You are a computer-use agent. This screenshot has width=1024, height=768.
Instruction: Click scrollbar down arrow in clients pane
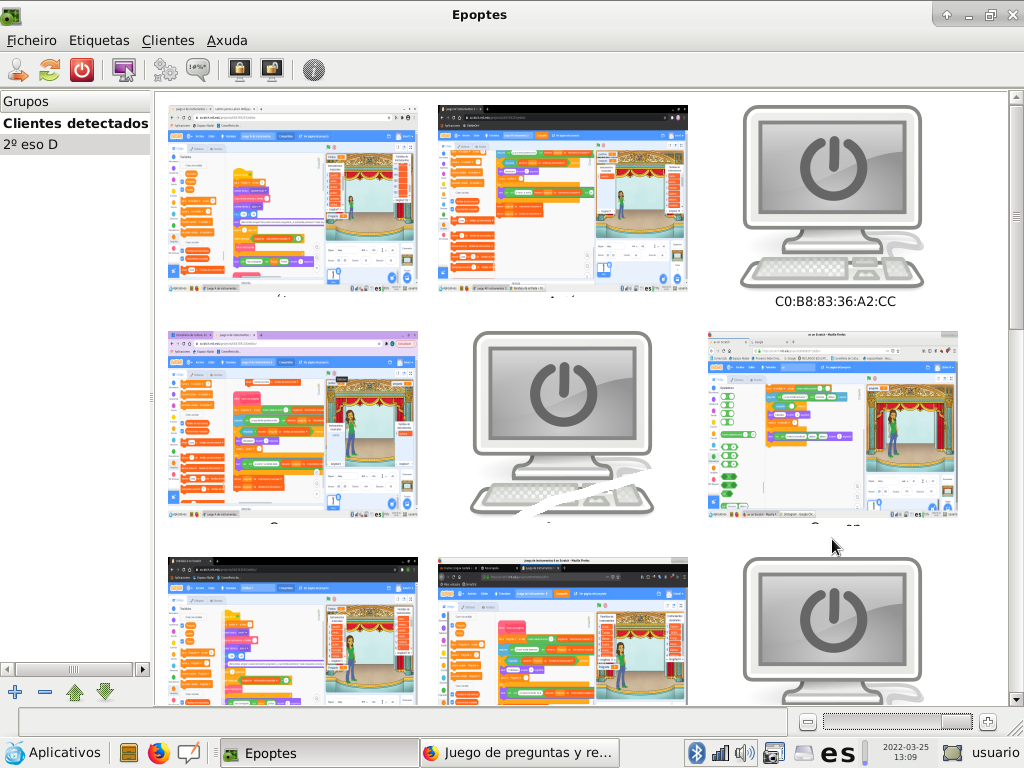(x=1016, y=699)
